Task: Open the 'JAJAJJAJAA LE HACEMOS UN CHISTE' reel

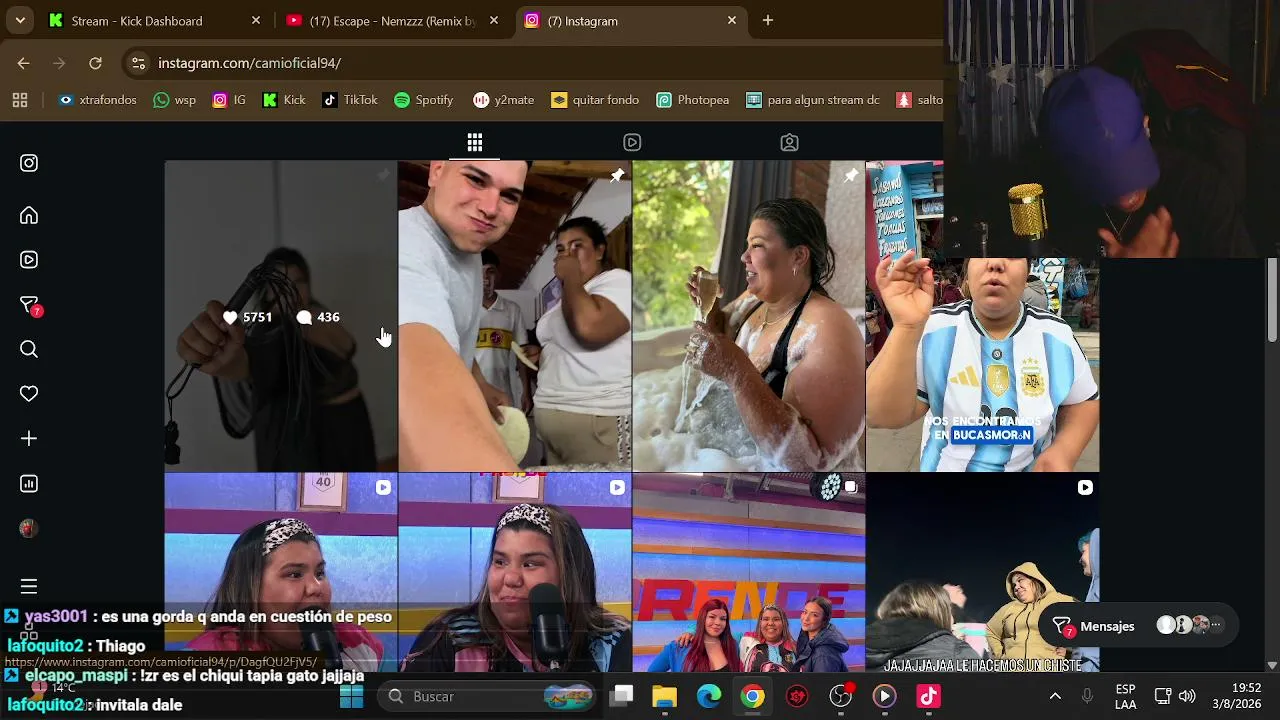Action: 983,573
